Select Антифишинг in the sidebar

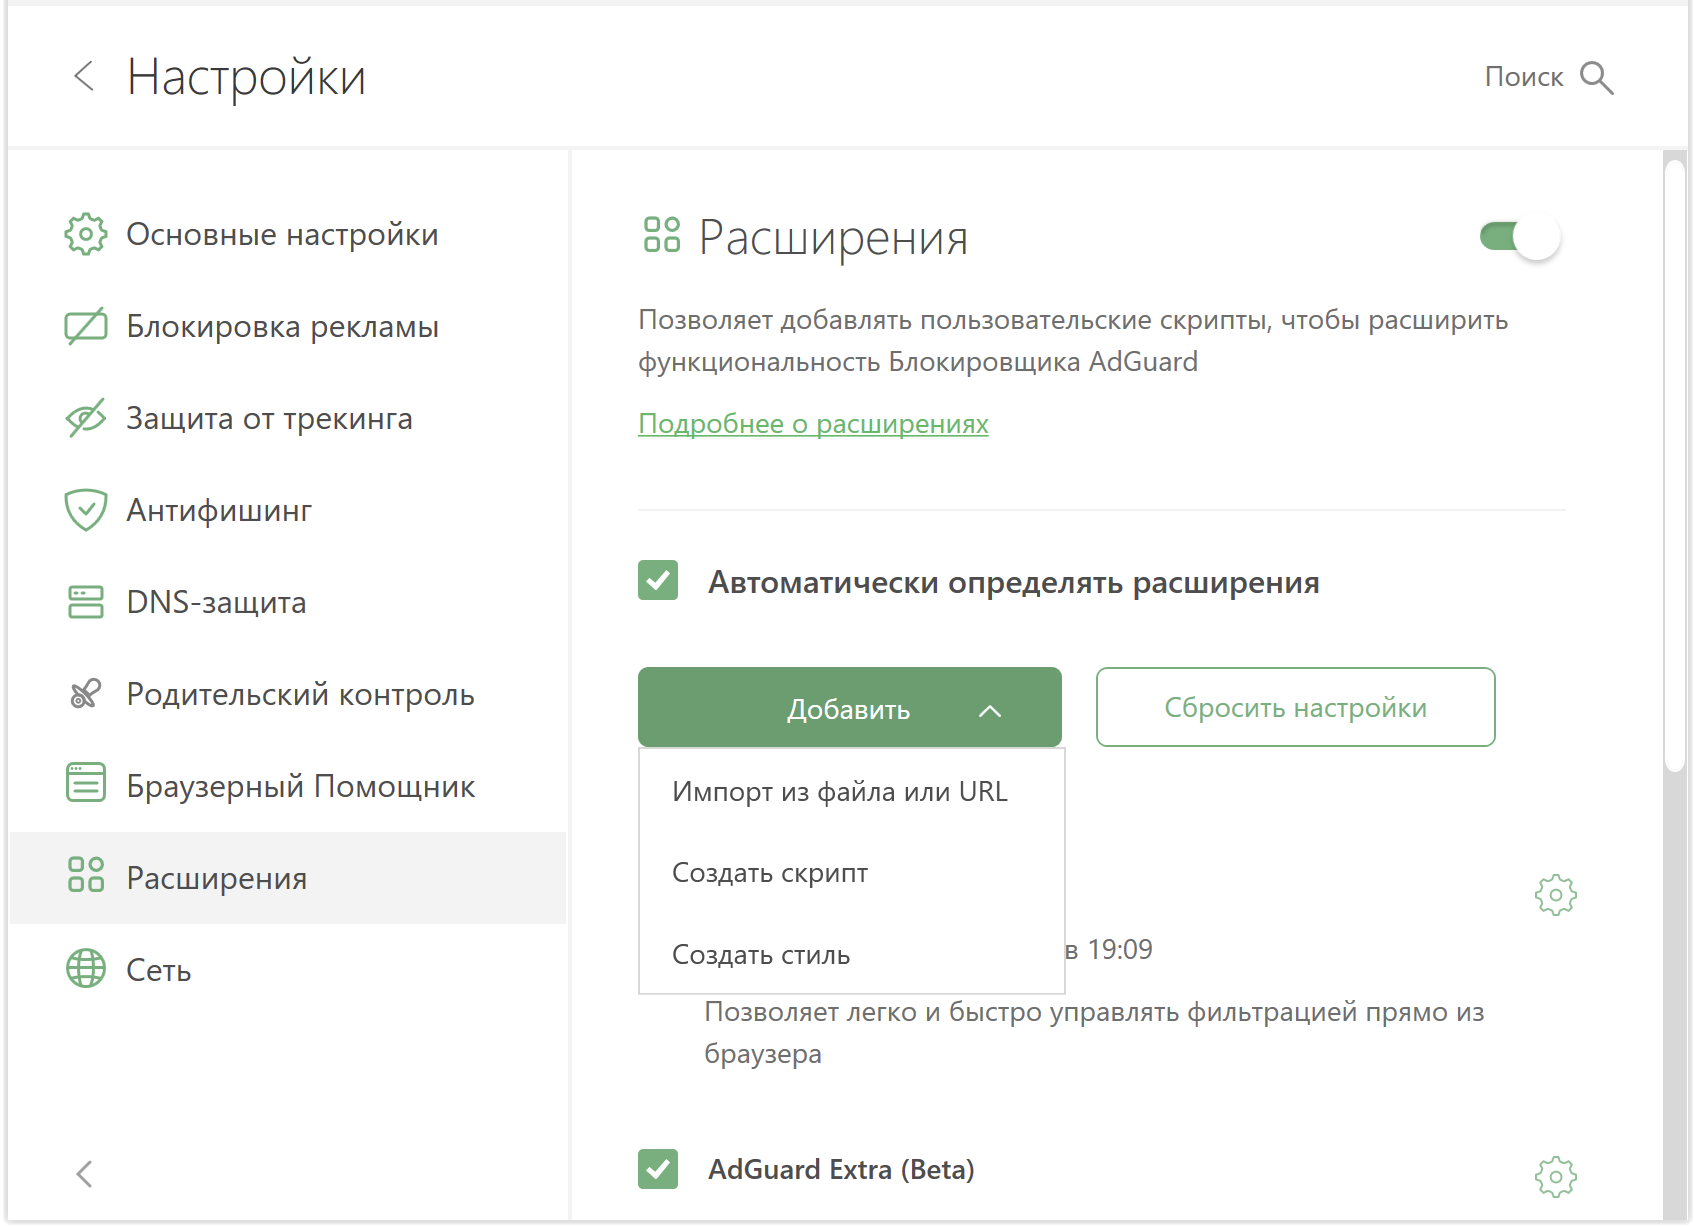pyautogui.click(x=288, y=510)
